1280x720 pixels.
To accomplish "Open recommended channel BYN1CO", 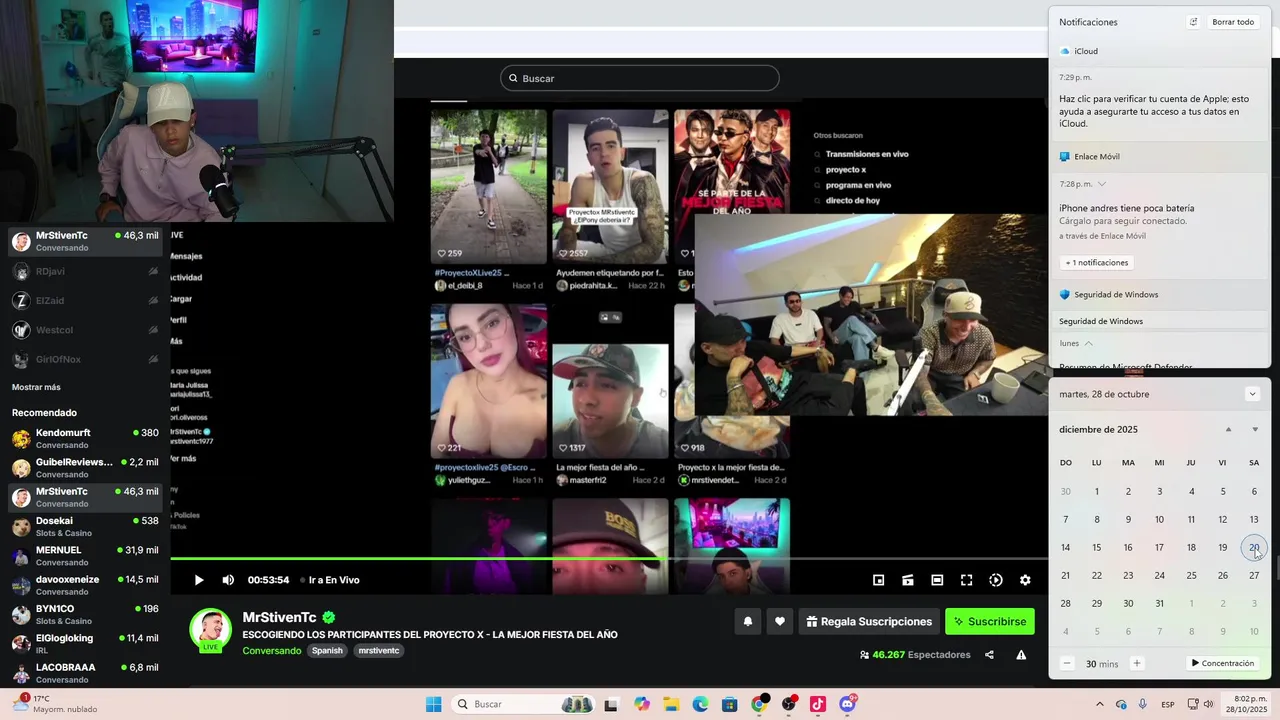I will coord(85,614).
